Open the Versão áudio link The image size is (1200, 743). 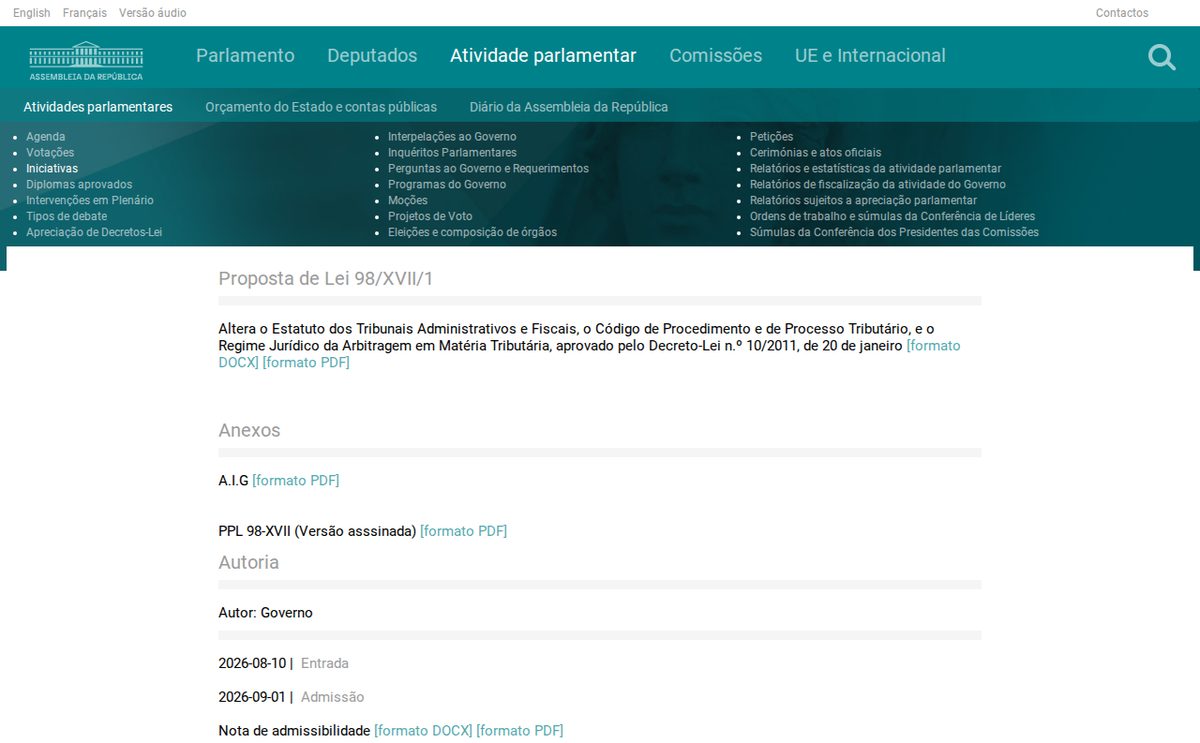[152, 13]
